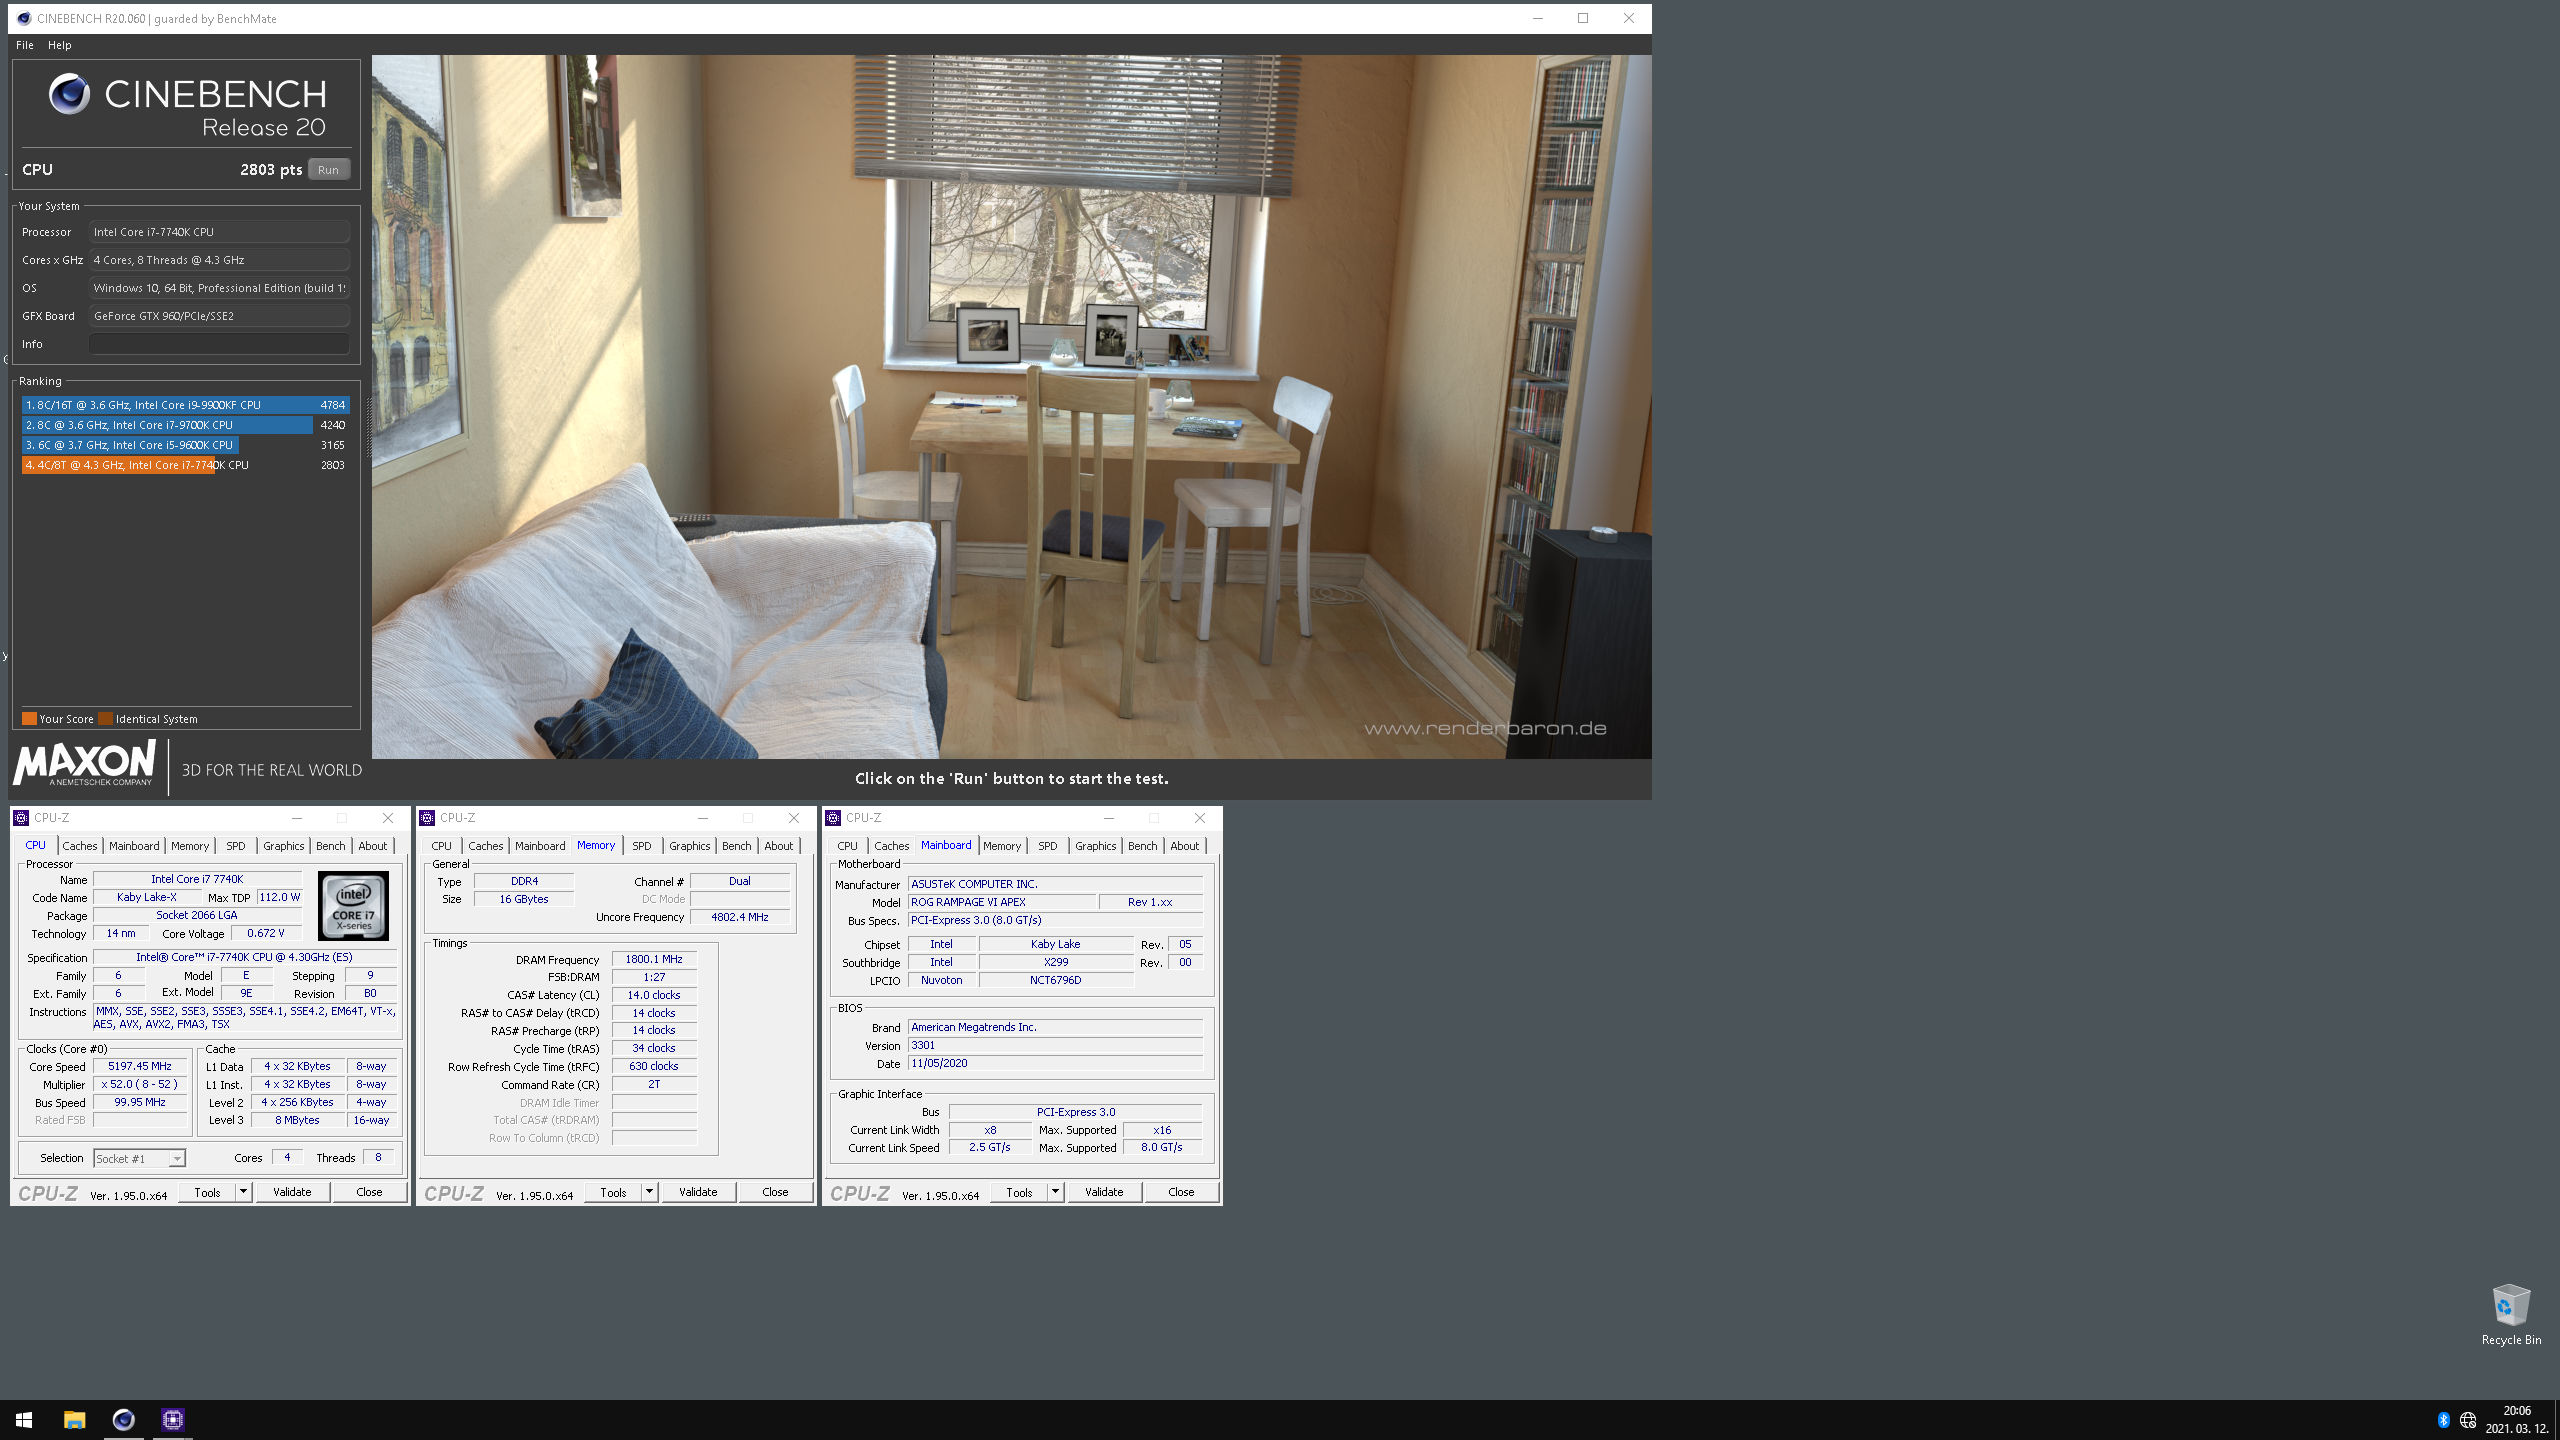
Task: Click the Tools button in the first CPU-Z window
Action: (x=207, y=1192)
